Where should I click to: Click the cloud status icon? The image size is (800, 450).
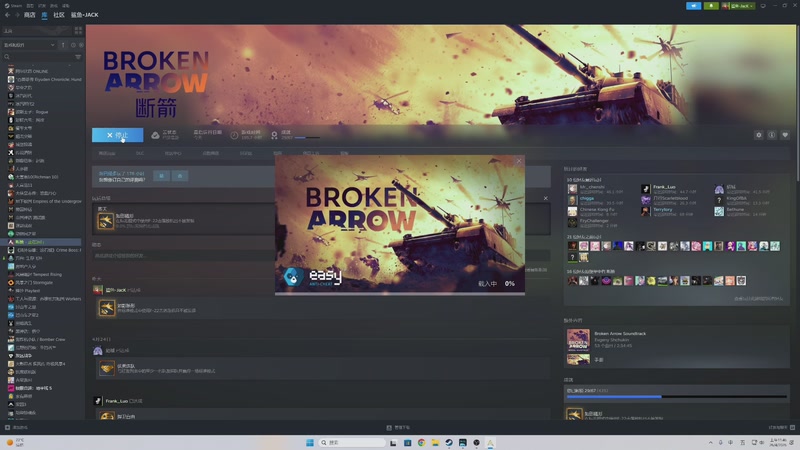click(155, 135)
